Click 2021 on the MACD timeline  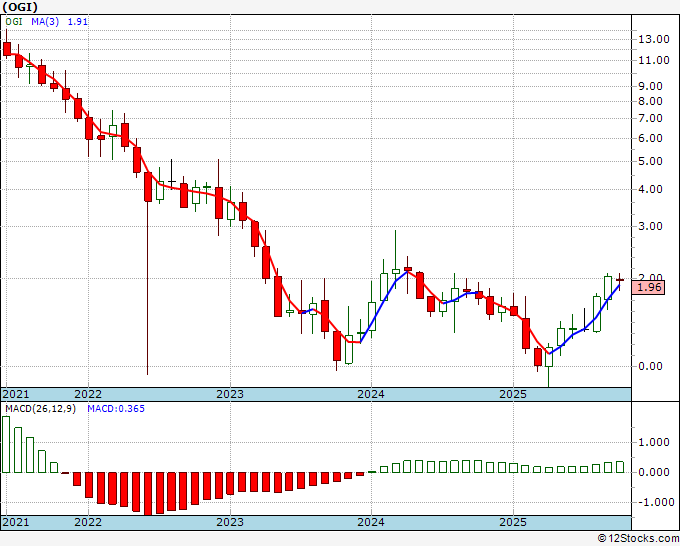[x=16, y=522]
